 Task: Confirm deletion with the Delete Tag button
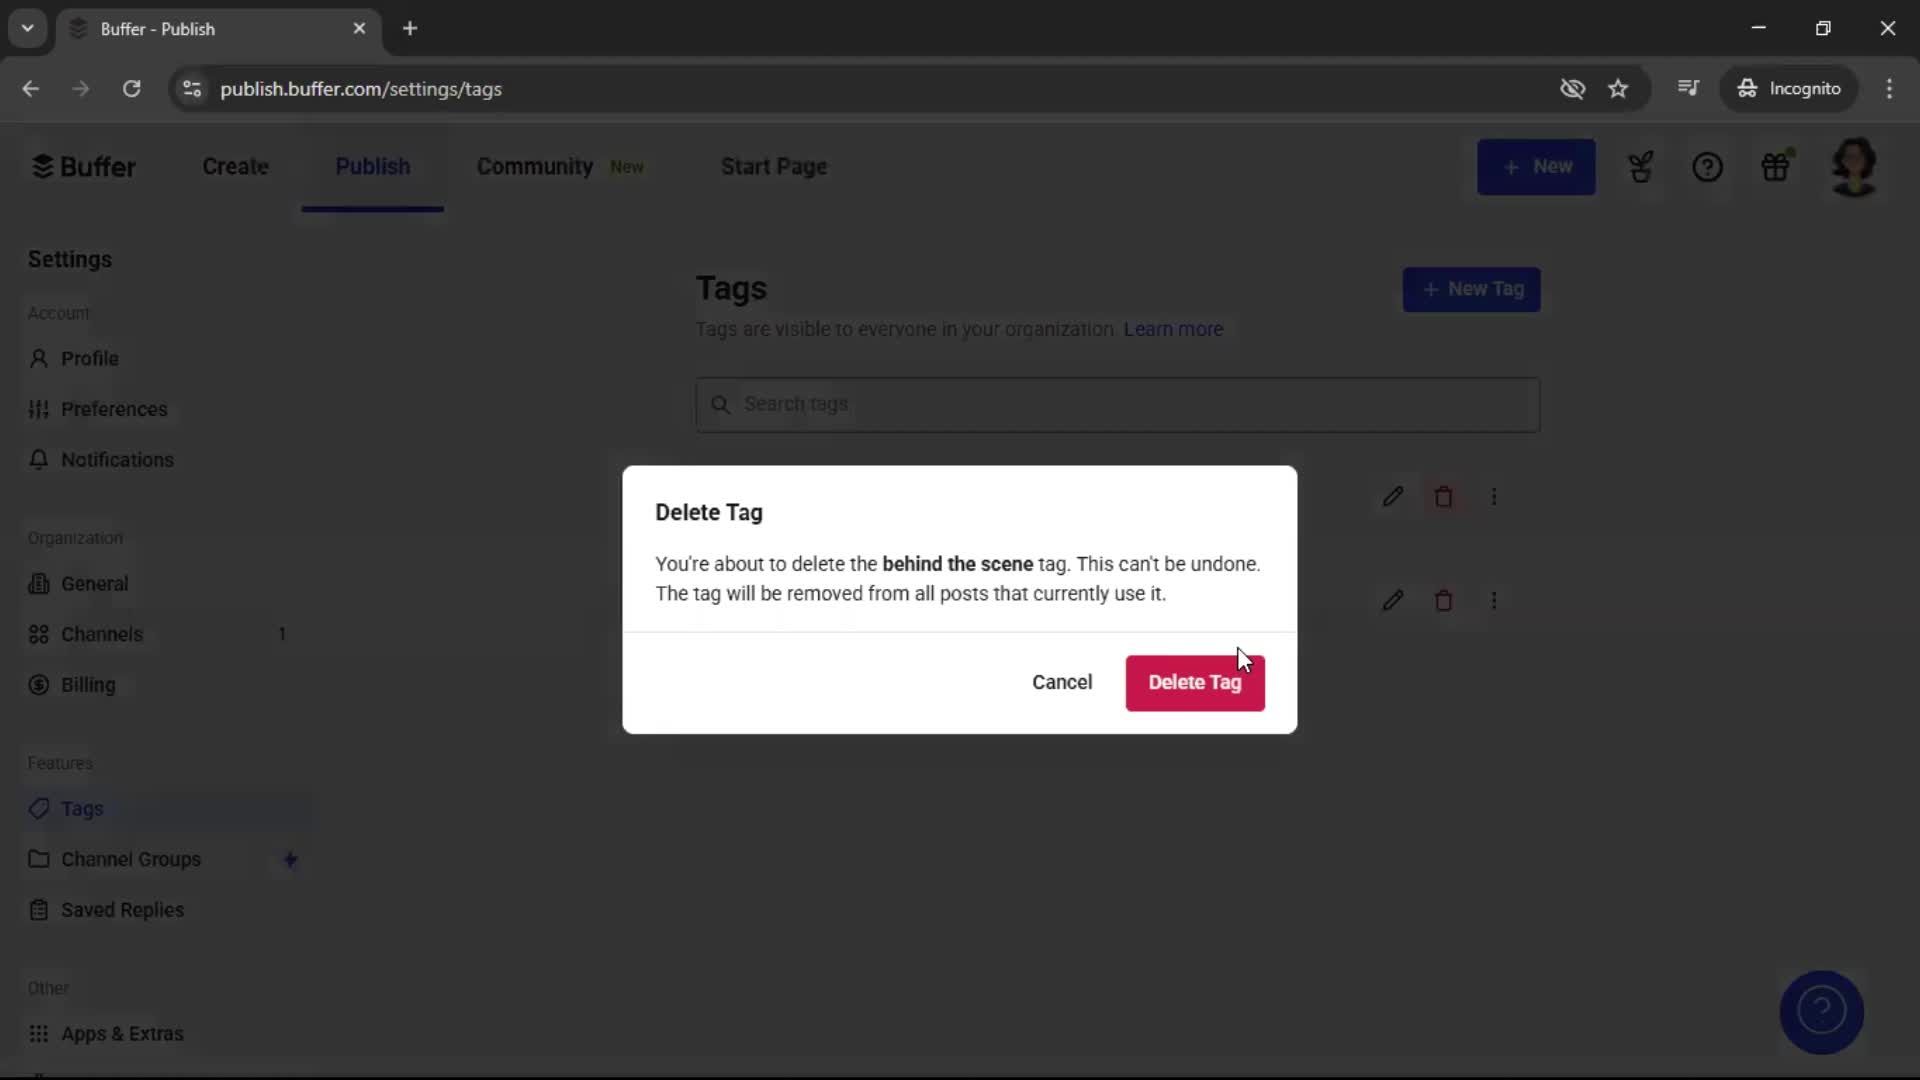(1195, 682)
